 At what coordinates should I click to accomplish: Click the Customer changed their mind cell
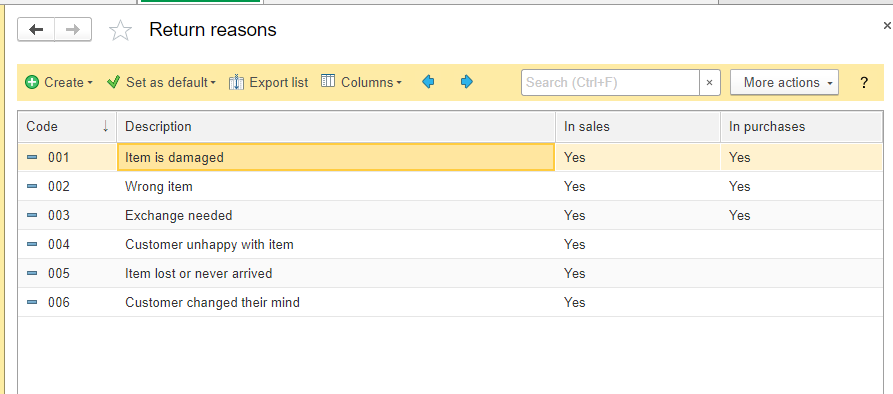pos(336,302)
